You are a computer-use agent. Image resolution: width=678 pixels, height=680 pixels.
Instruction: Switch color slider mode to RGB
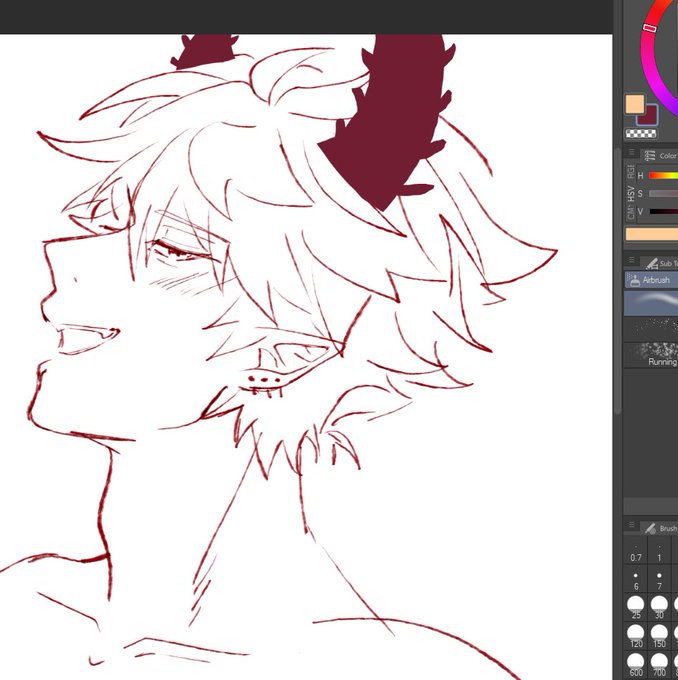(x=631, y=172)
